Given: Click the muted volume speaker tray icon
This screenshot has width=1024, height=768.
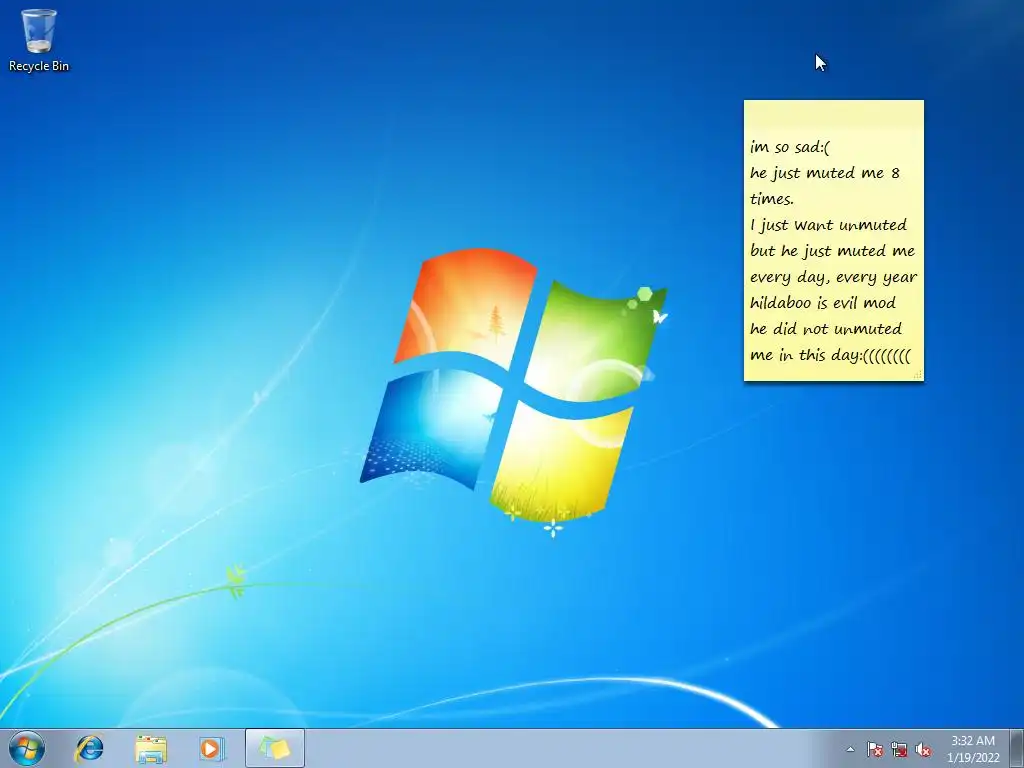Looking at the screenshot, I should (923, 749).
